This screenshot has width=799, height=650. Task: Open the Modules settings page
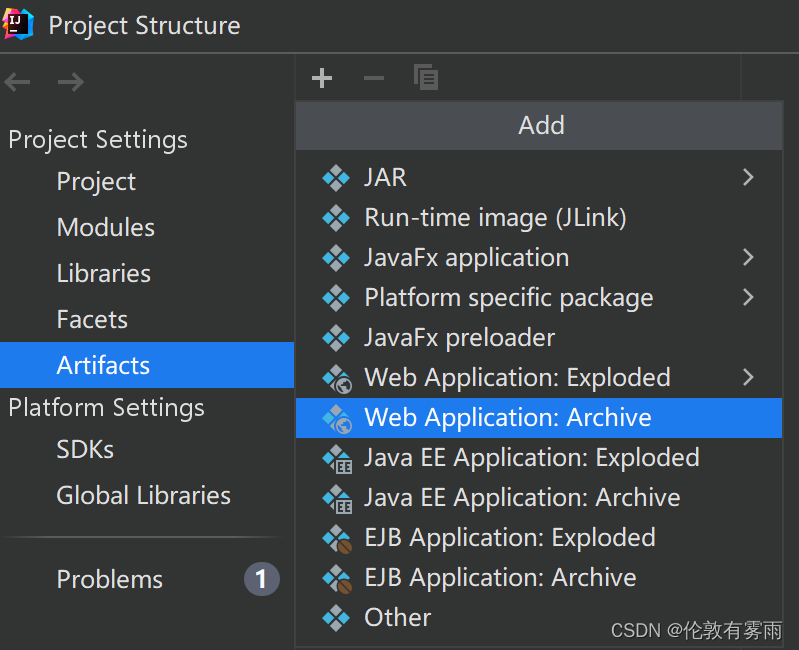click(147, 227)
